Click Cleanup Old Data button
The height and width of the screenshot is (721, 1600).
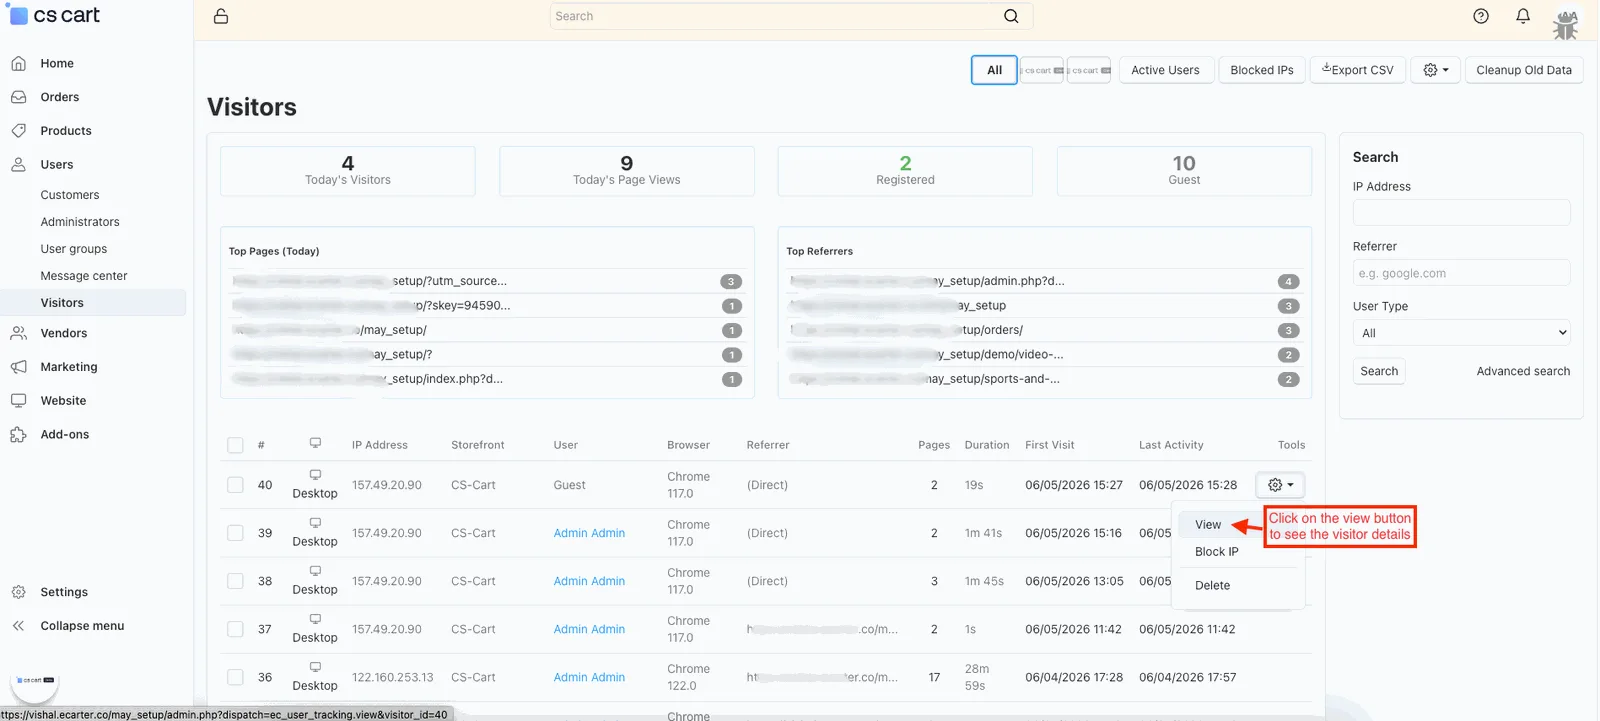(1524, 70)
